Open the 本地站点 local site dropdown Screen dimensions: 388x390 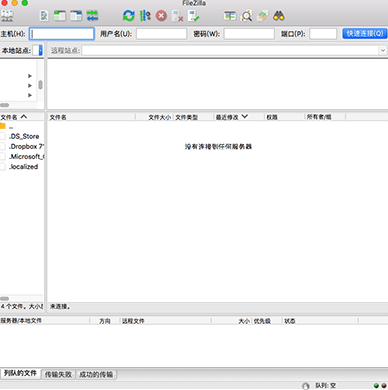coord(41,50)
